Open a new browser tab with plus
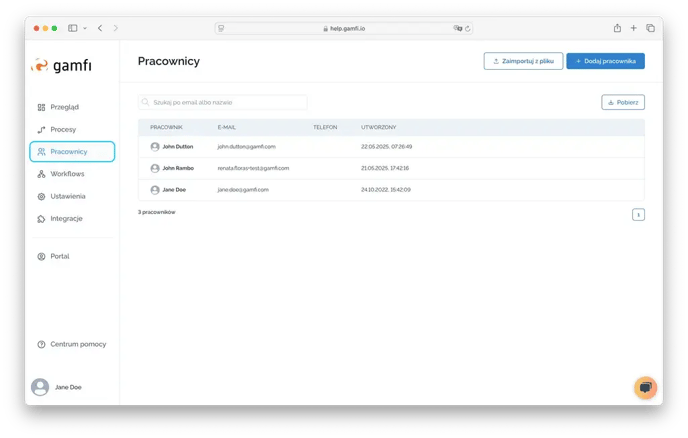This screenshot has width=688, height=438. tap(633, 28)
